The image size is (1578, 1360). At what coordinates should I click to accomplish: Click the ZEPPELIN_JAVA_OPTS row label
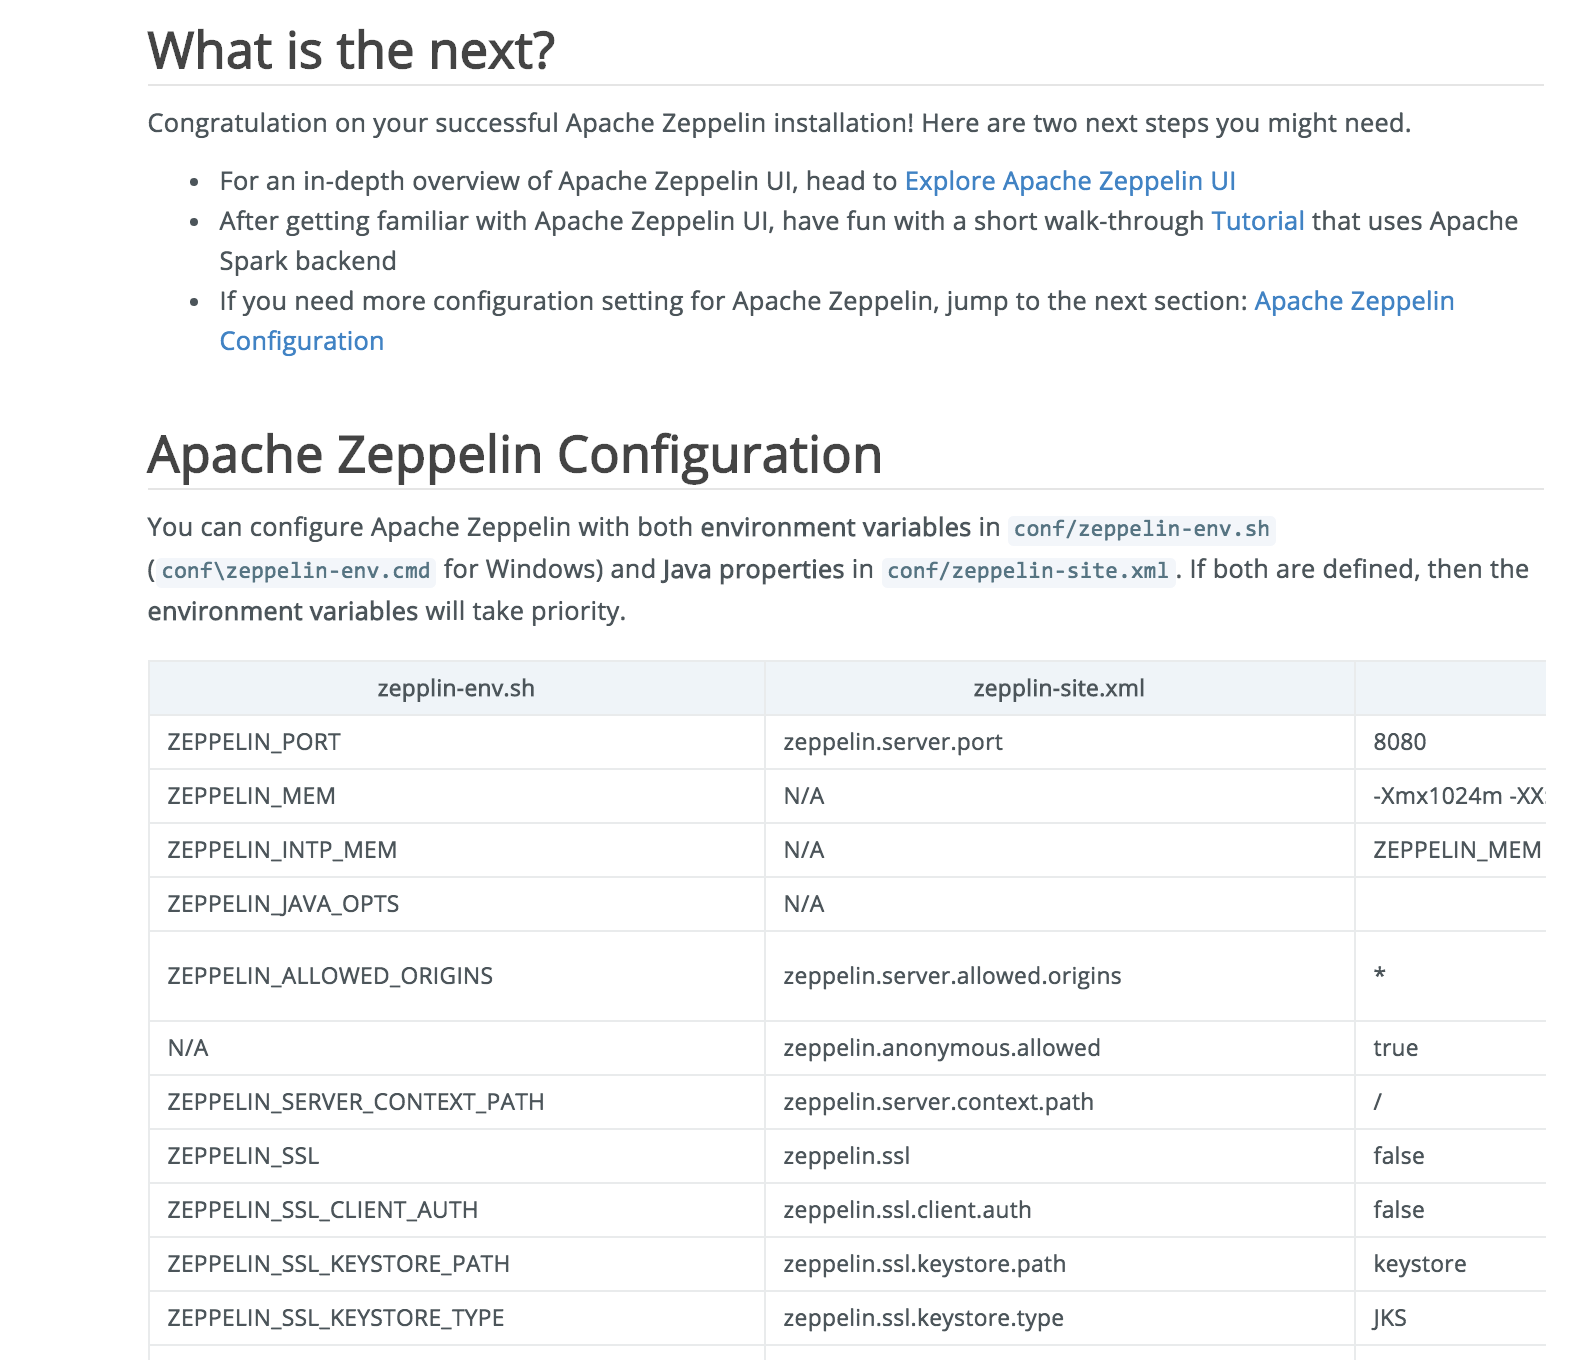click(283, 904)
